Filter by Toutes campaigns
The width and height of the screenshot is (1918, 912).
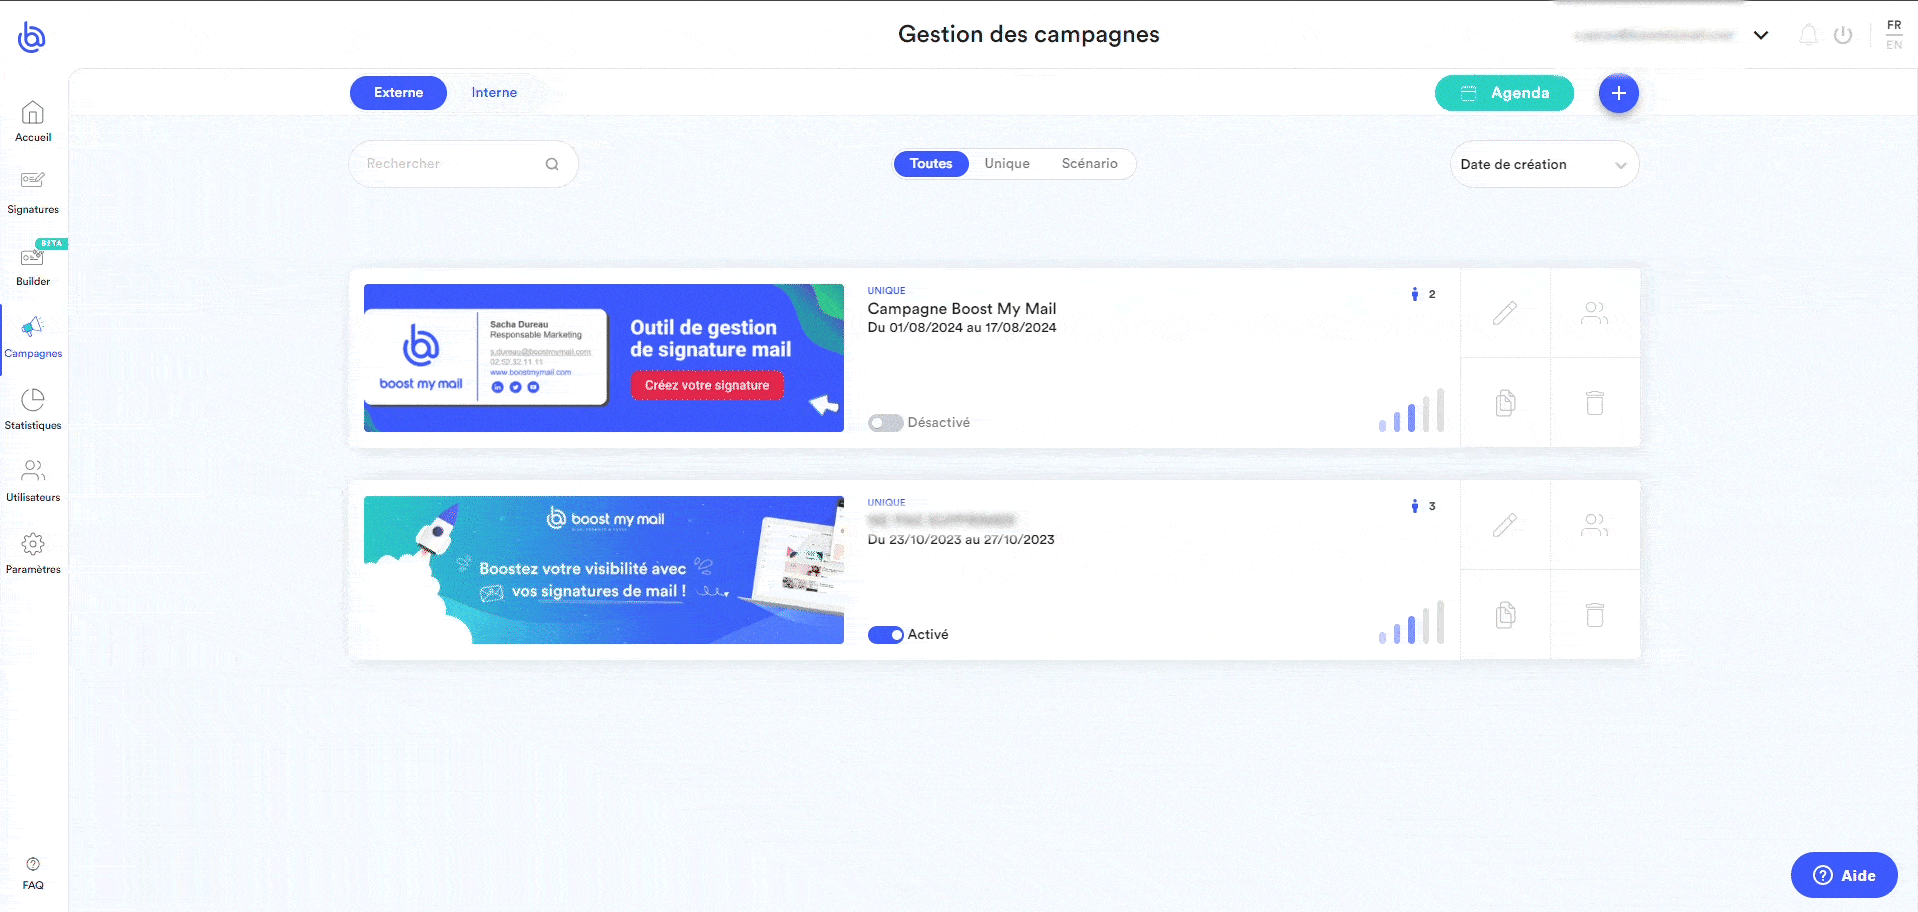click(x=931, y=164)
